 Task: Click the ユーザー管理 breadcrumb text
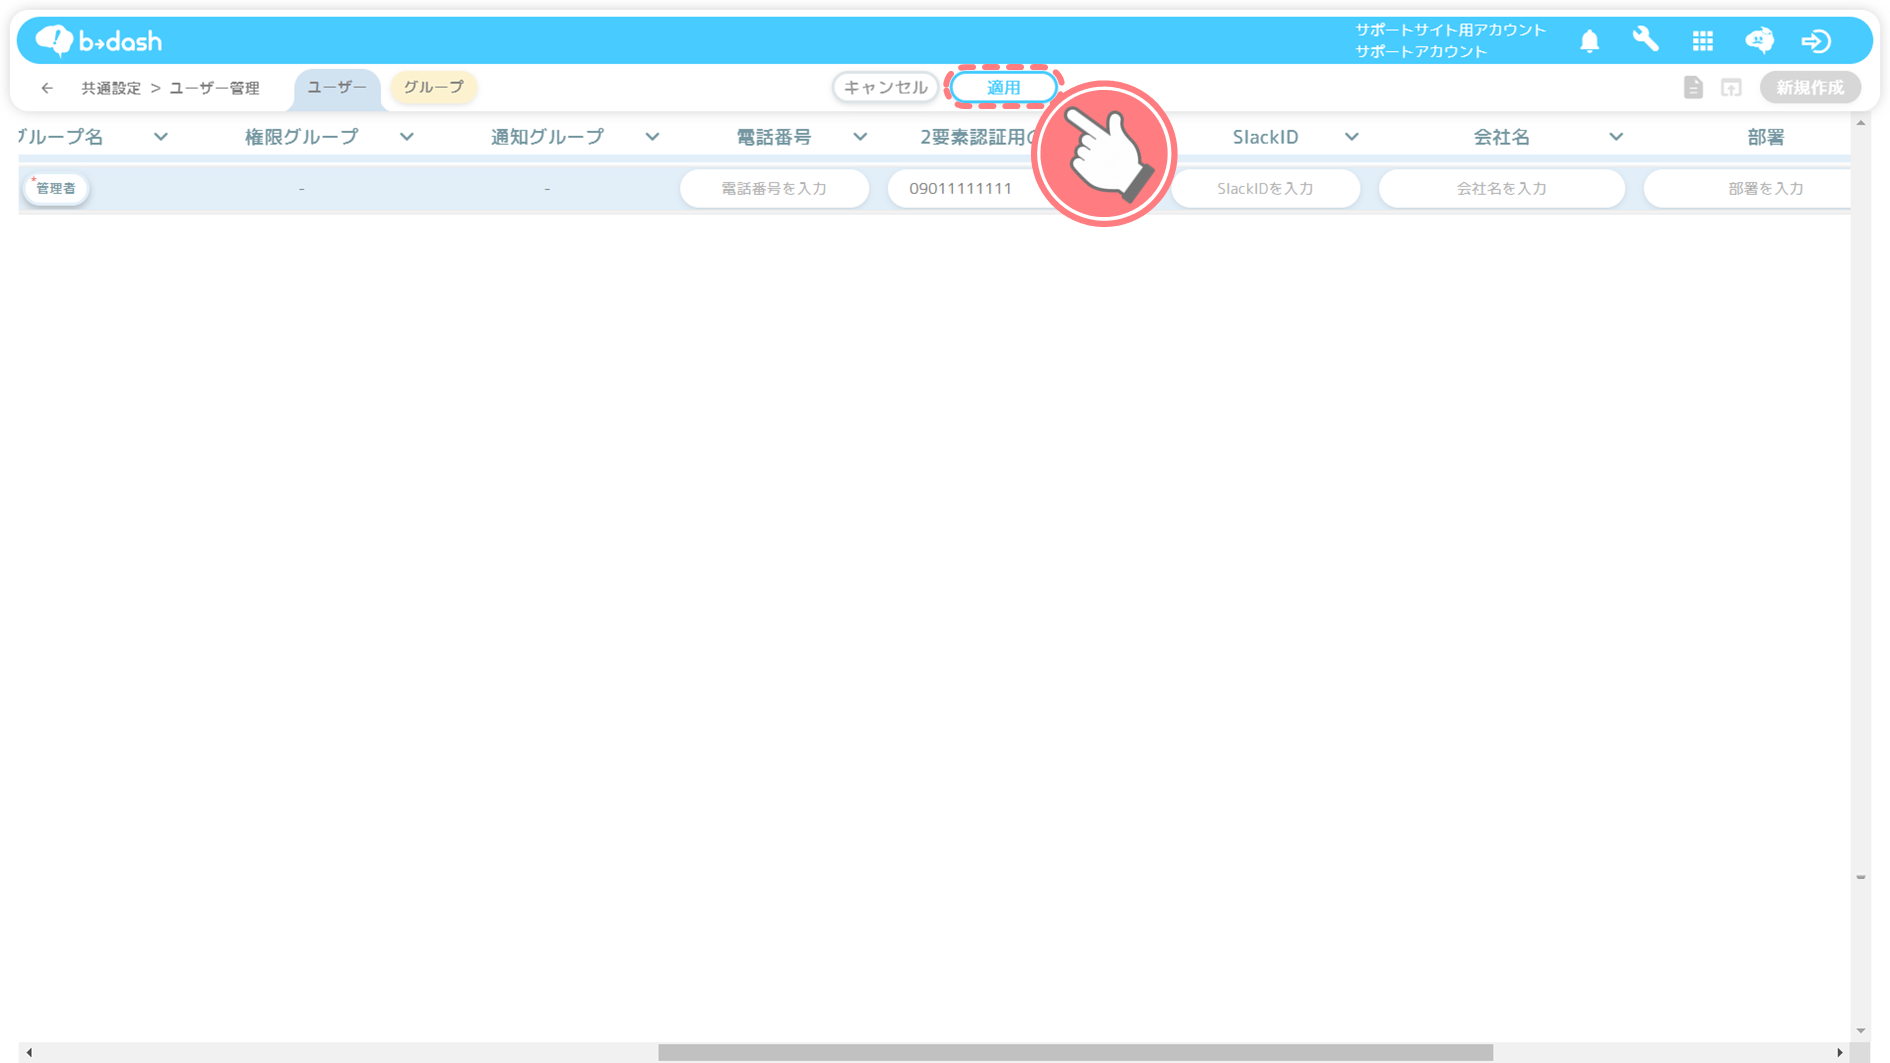214,88
